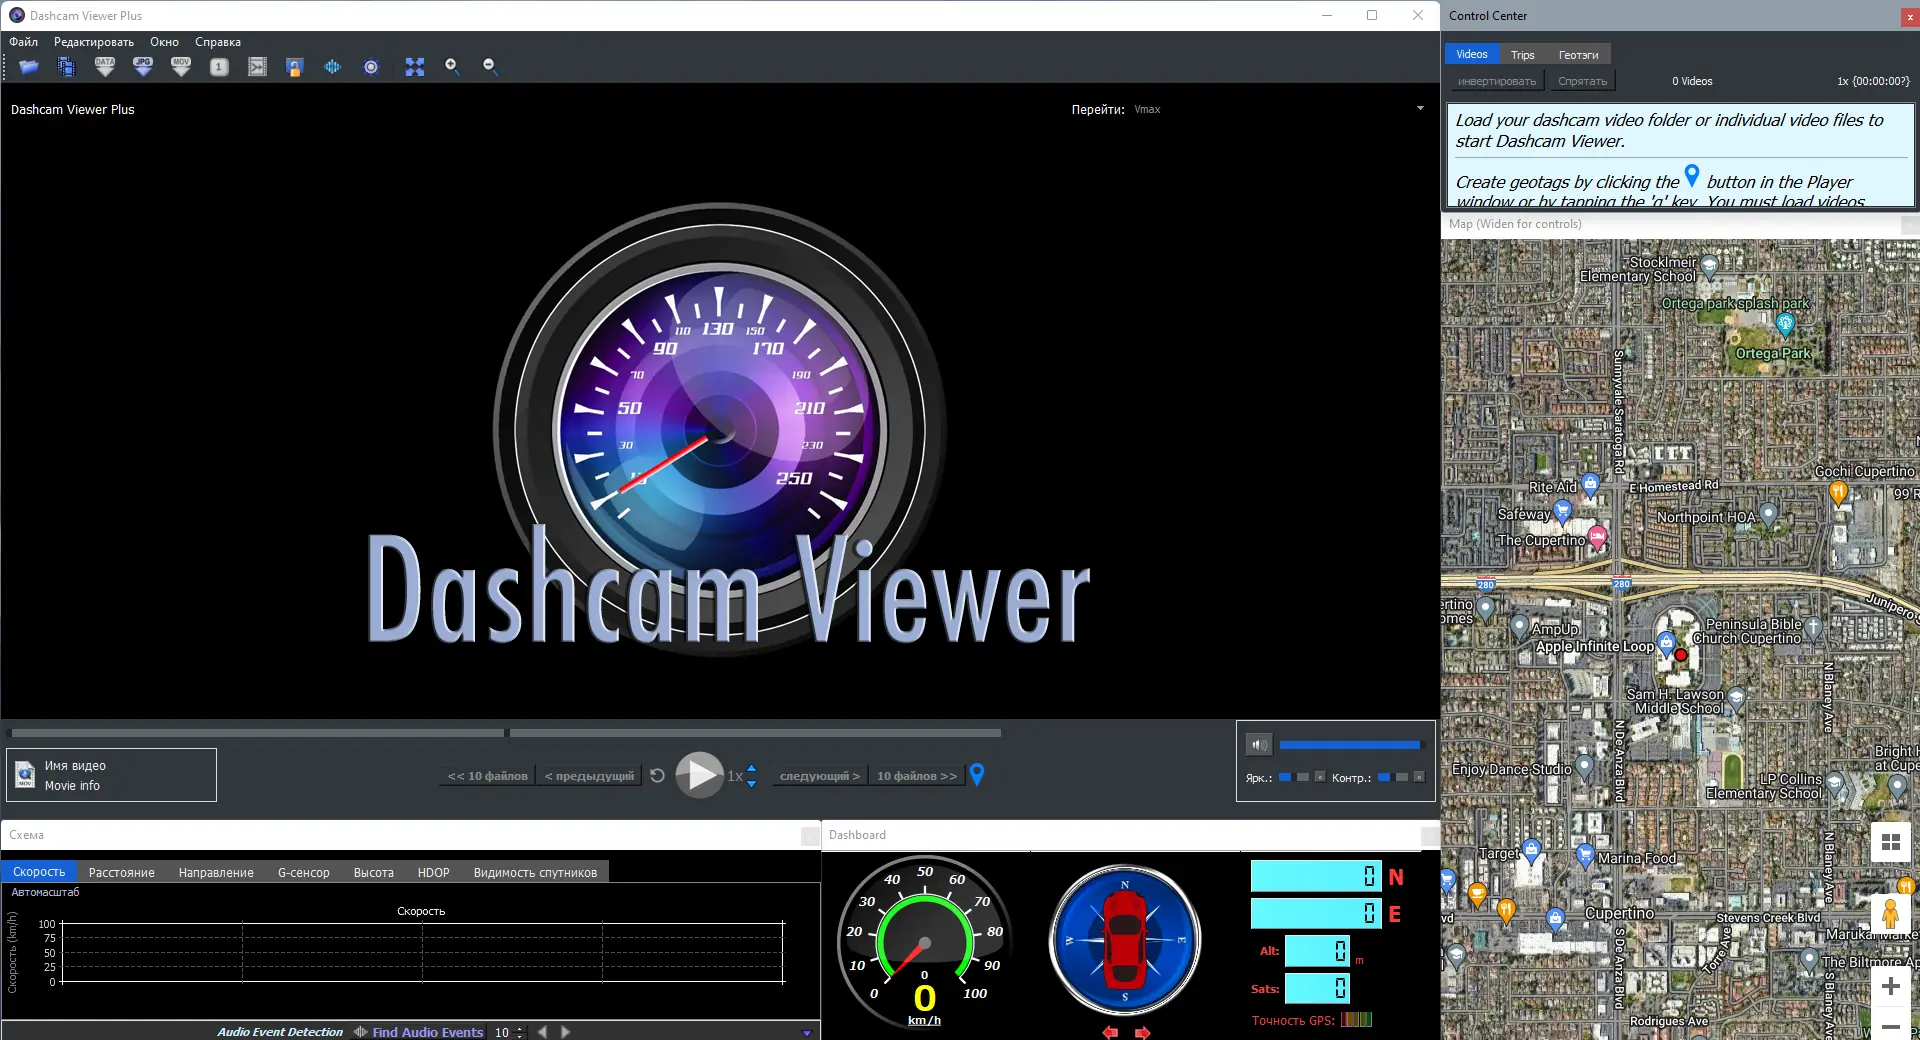This screenshot has width=1920, height=1040.
Task: Mute audio with the speaker button
Action: 1259,745
